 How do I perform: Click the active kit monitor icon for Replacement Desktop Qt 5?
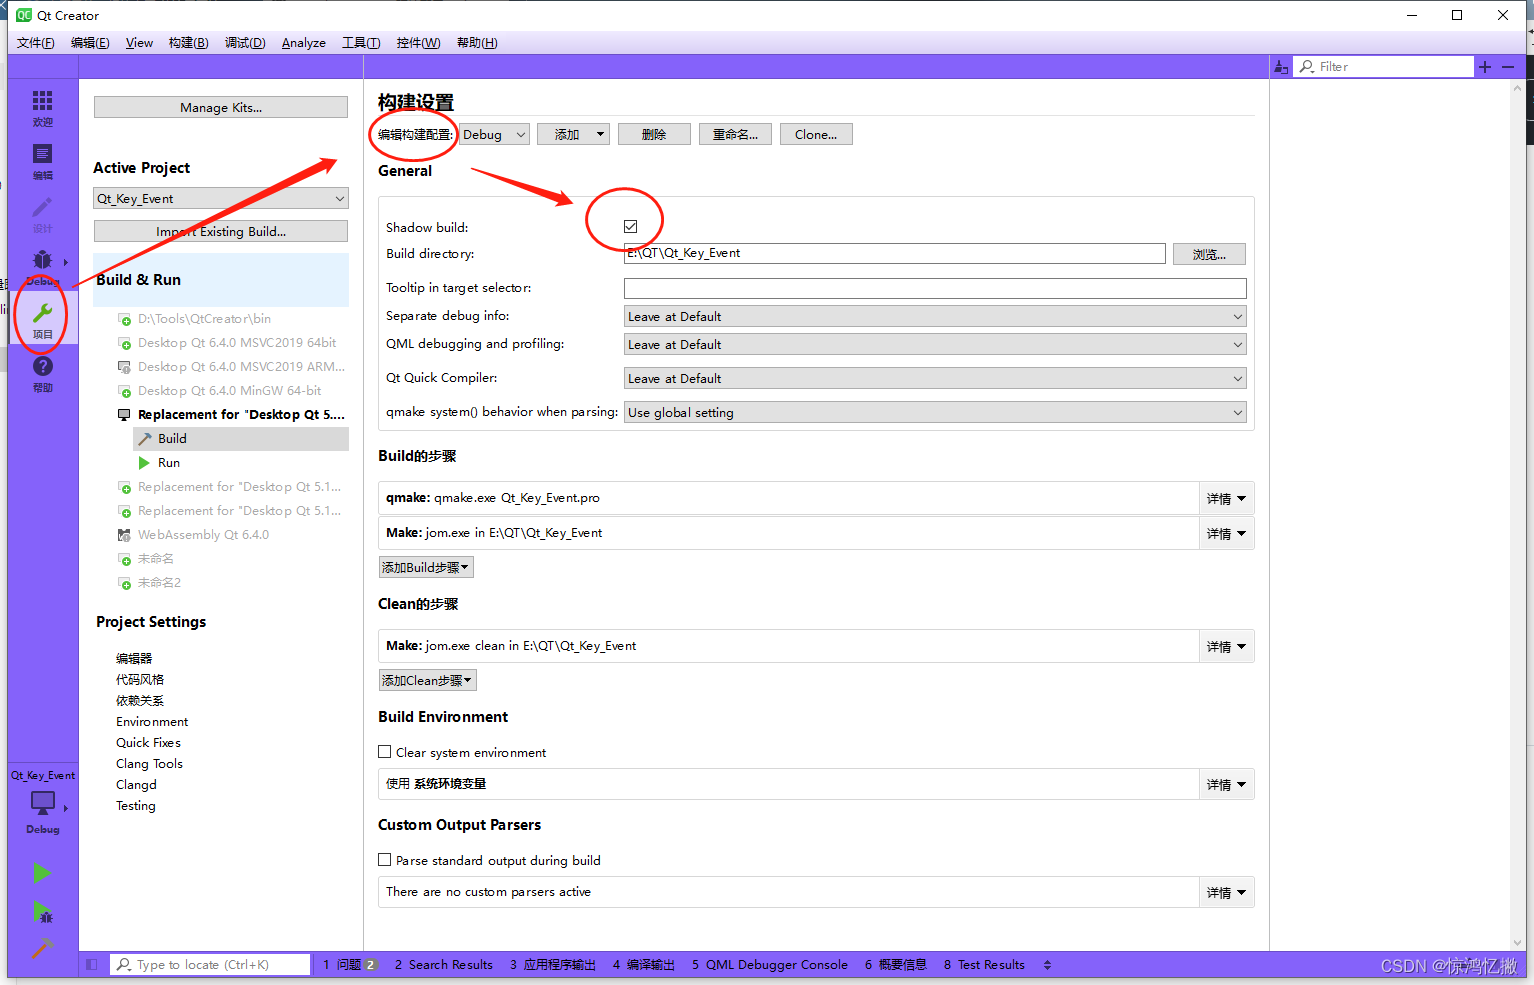[125, 415]
